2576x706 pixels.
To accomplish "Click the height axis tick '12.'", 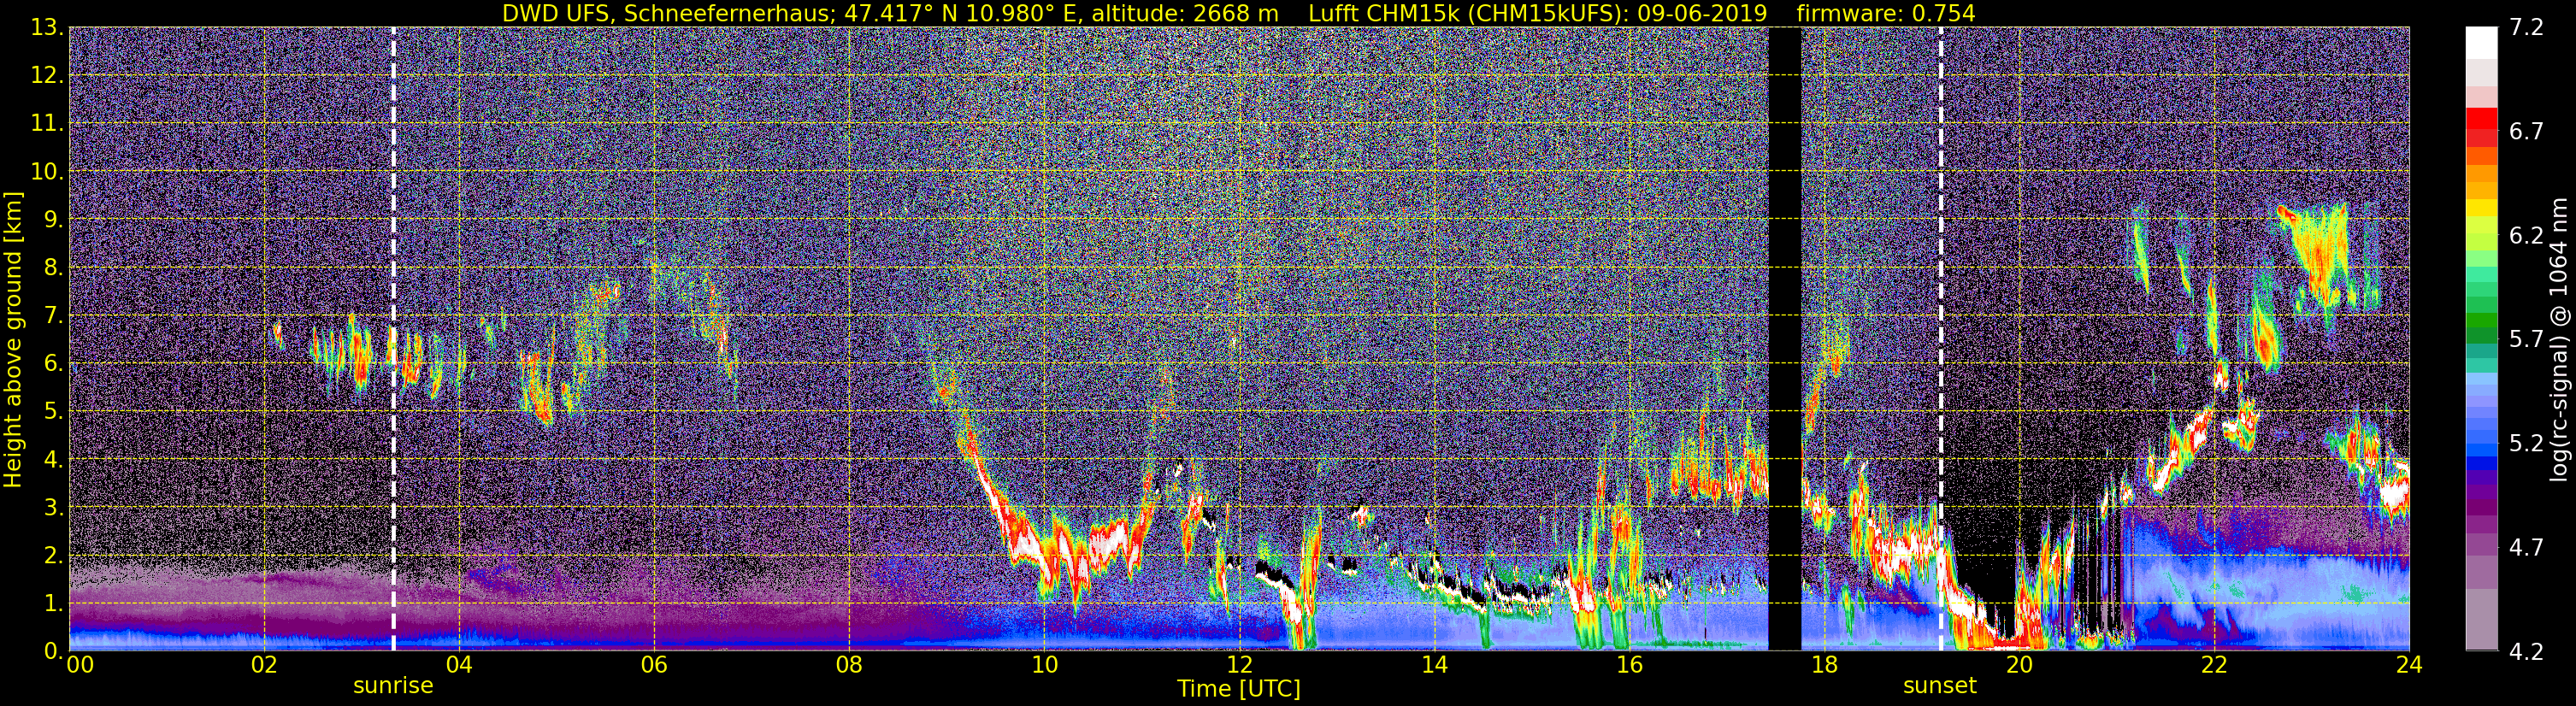I will (x=46, y=75).
